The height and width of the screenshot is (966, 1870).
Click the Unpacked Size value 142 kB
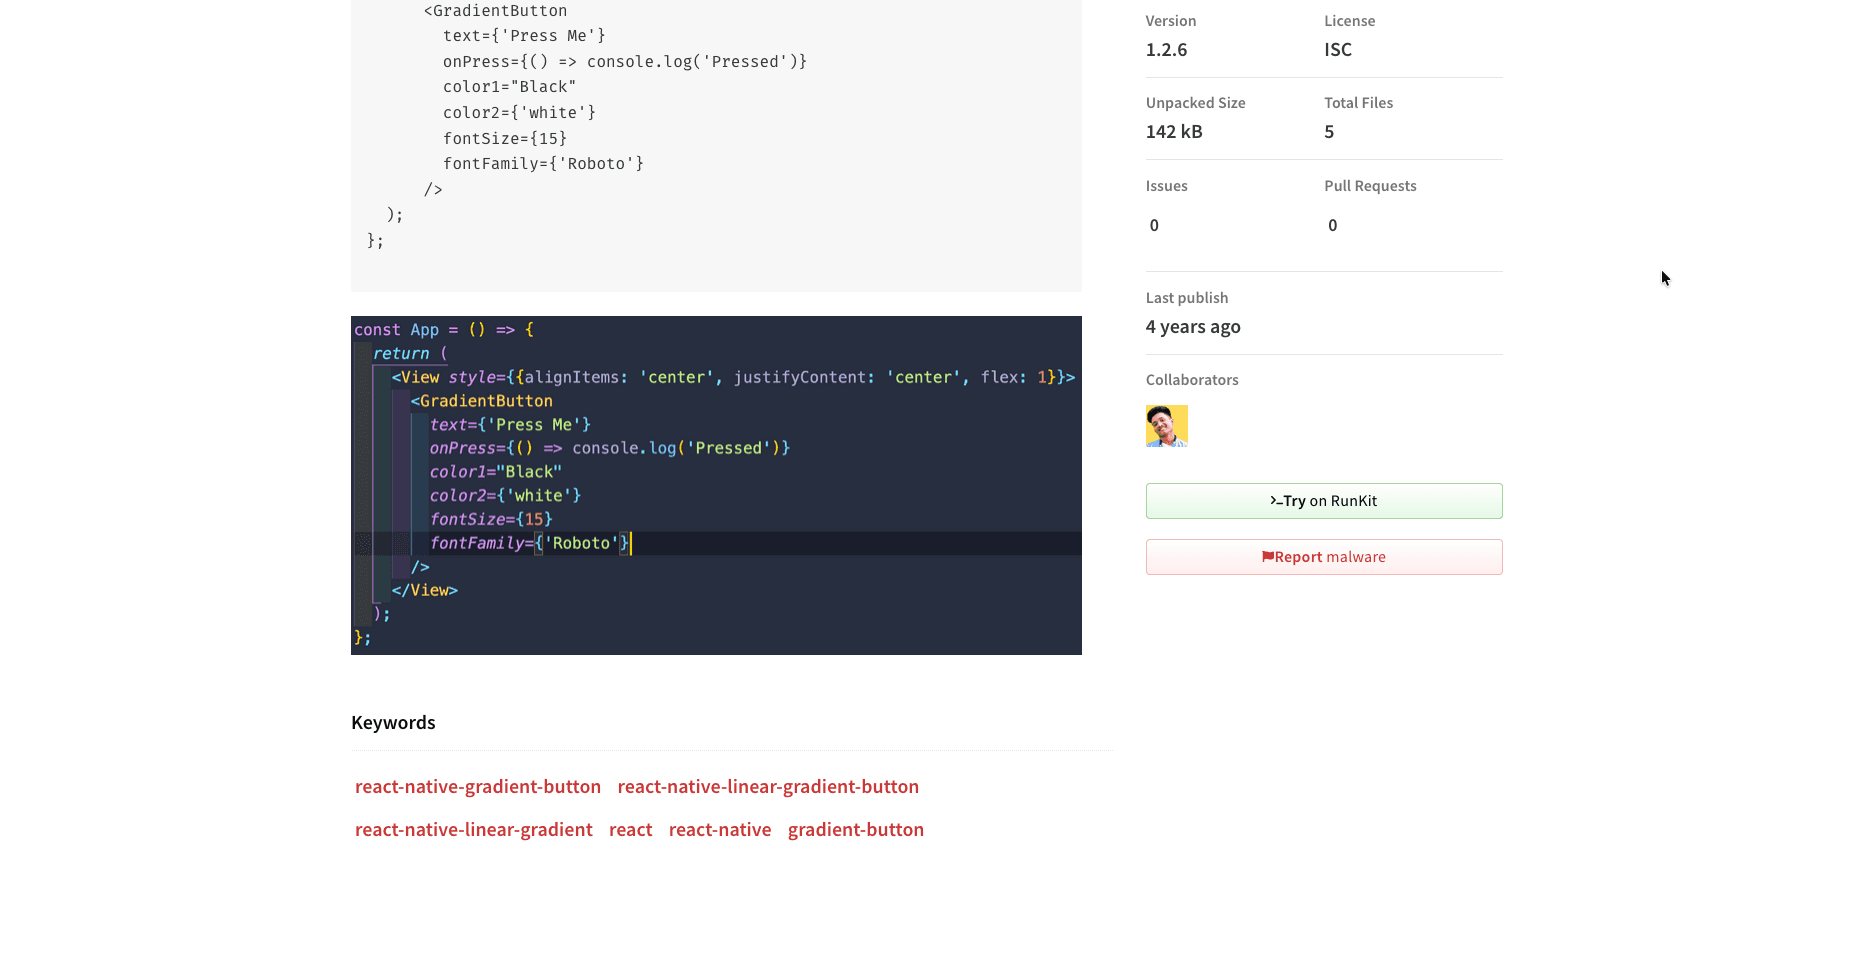1174,131
